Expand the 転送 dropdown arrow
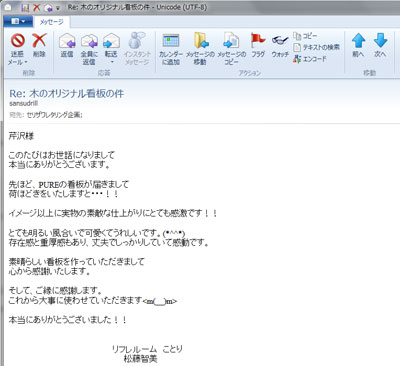This screenshot has width=400, height=366. (x=111, y=62)
